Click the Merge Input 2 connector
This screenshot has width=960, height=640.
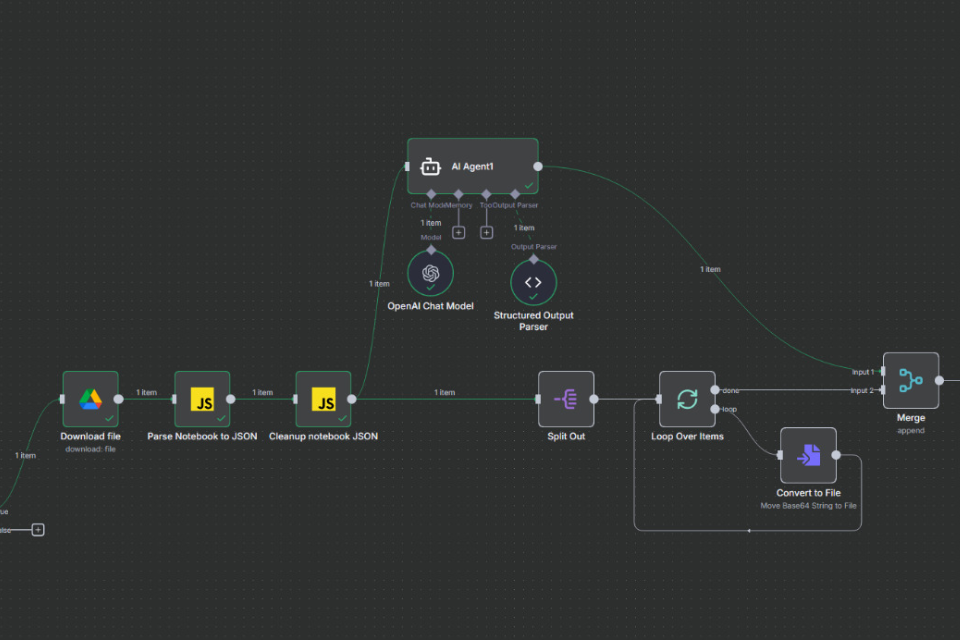click(882, 390)
